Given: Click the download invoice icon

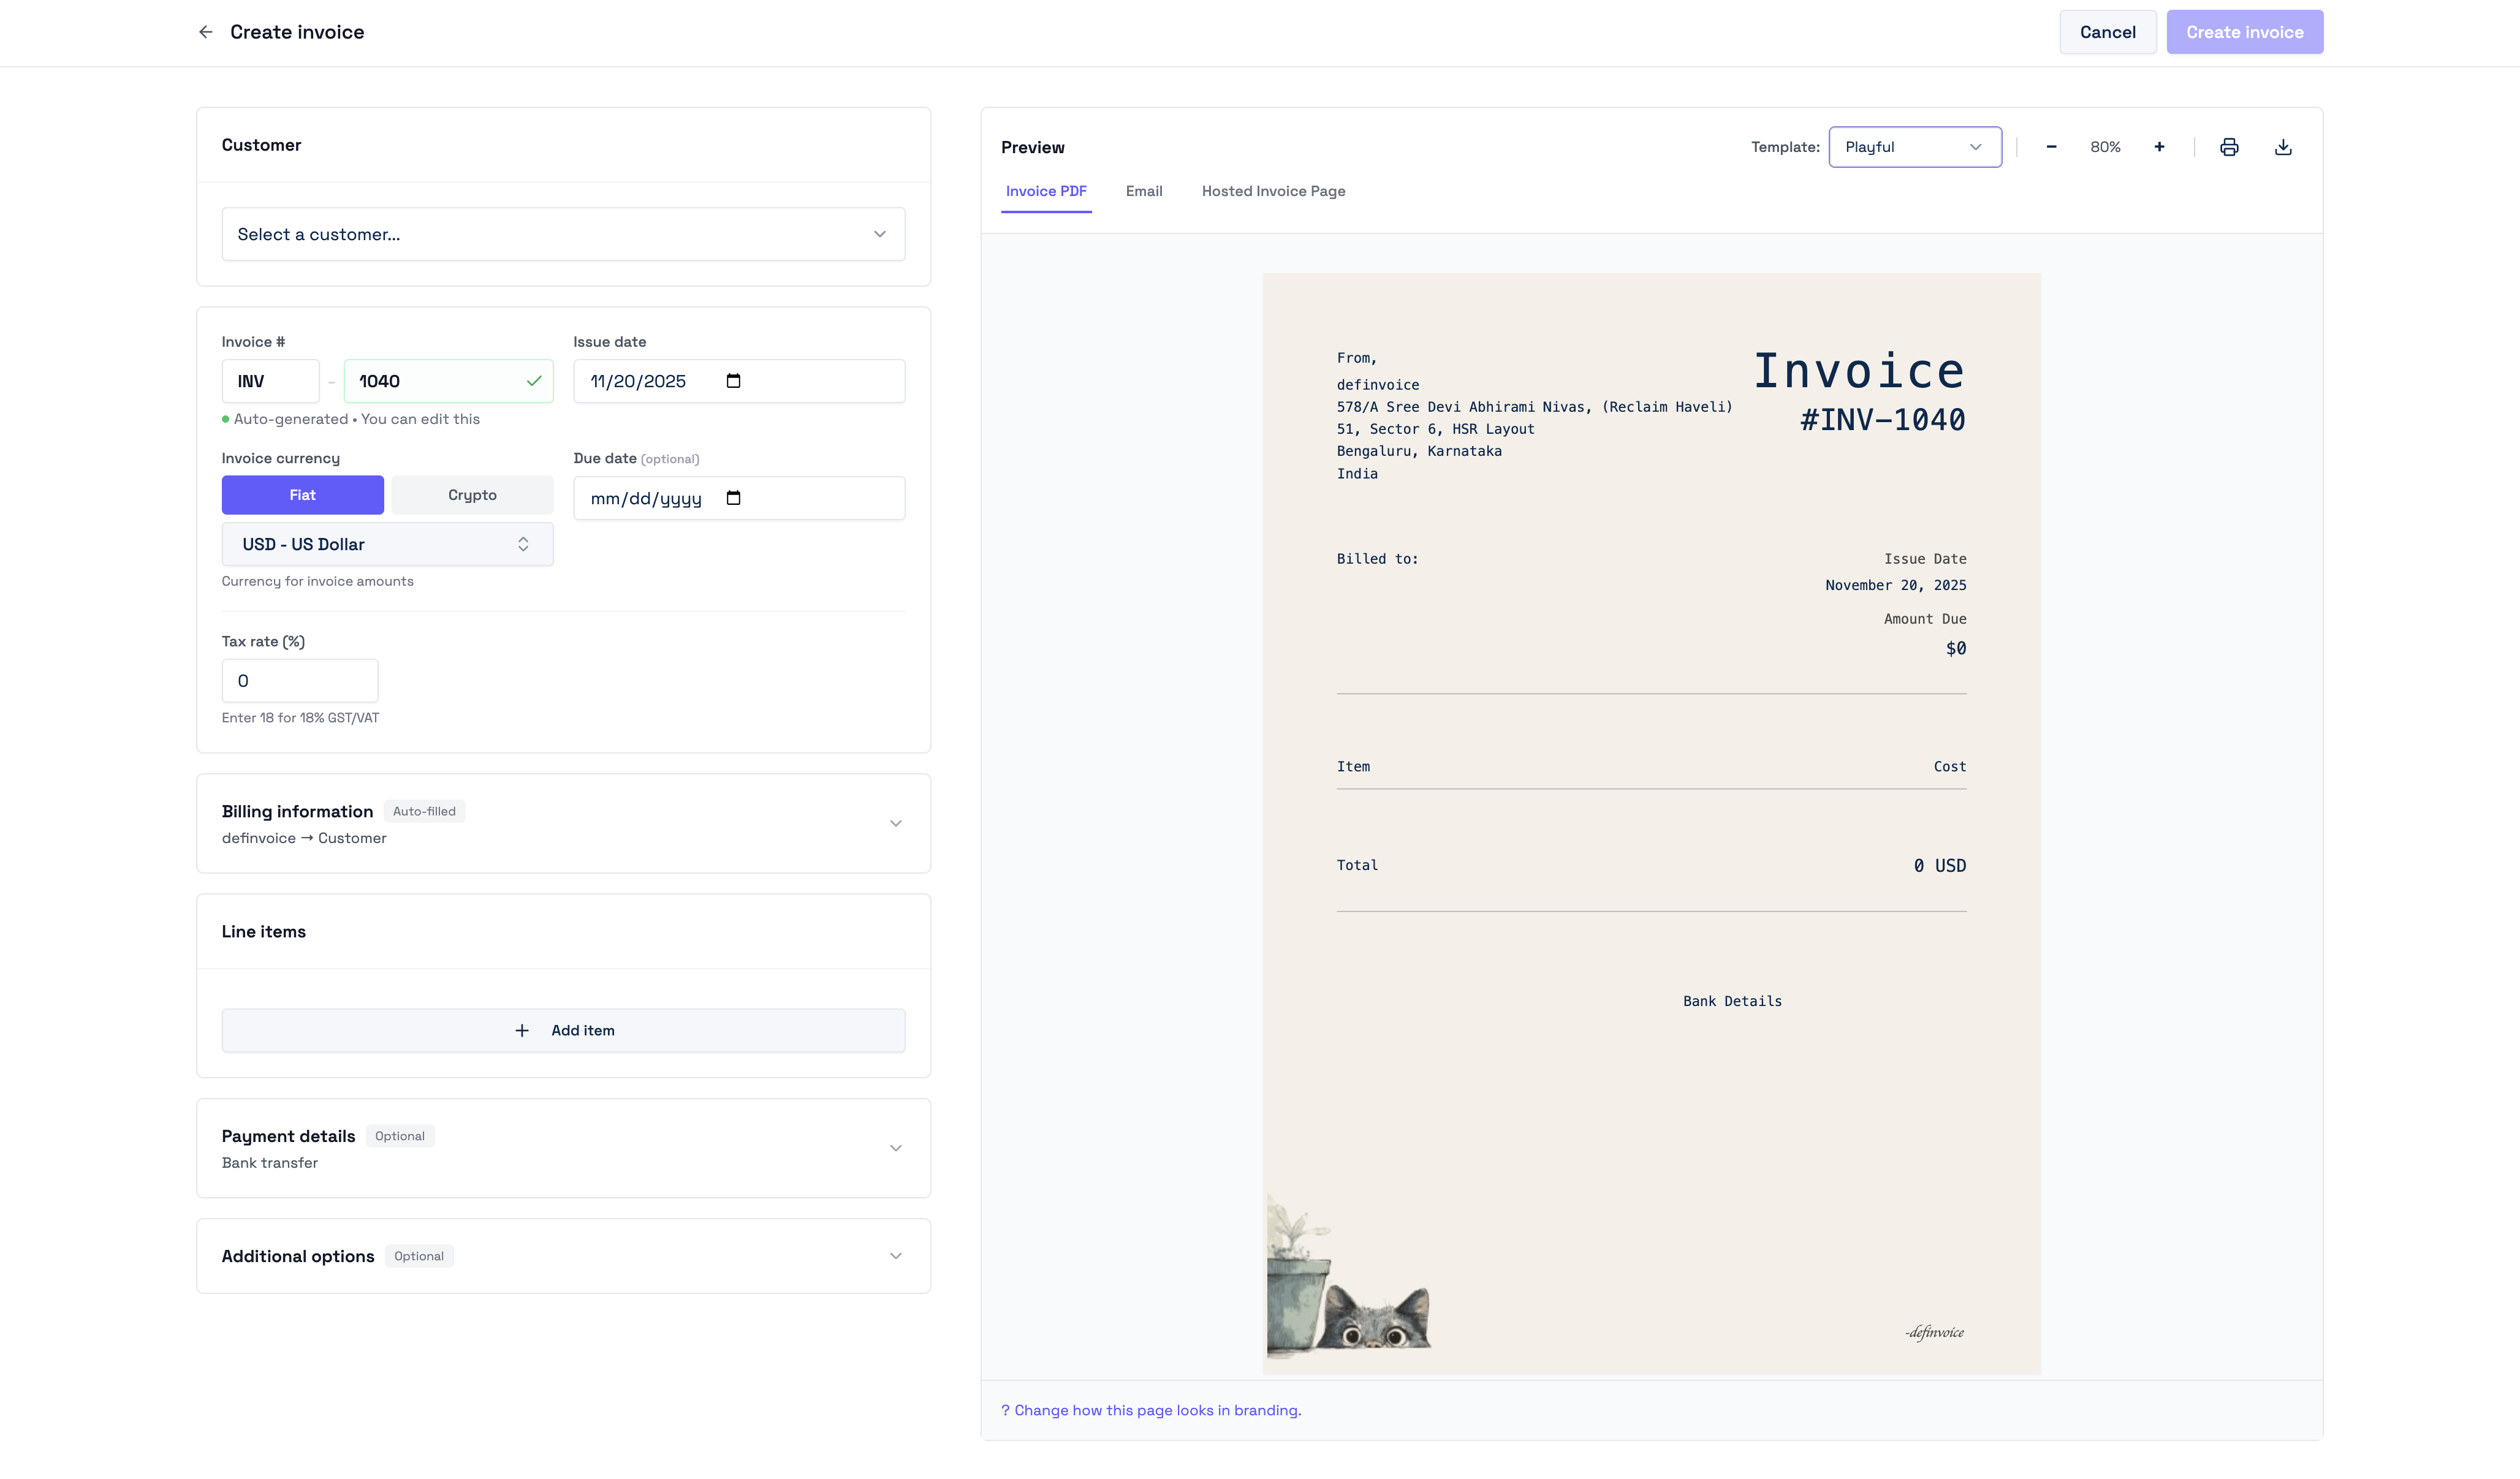Looking at the screenshot, I should pyautogui.click(x=2283, y=147).
